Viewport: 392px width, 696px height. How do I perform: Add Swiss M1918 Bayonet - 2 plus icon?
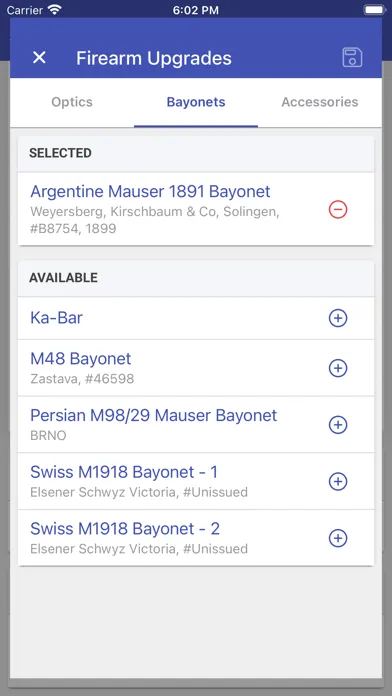[338, 538]
